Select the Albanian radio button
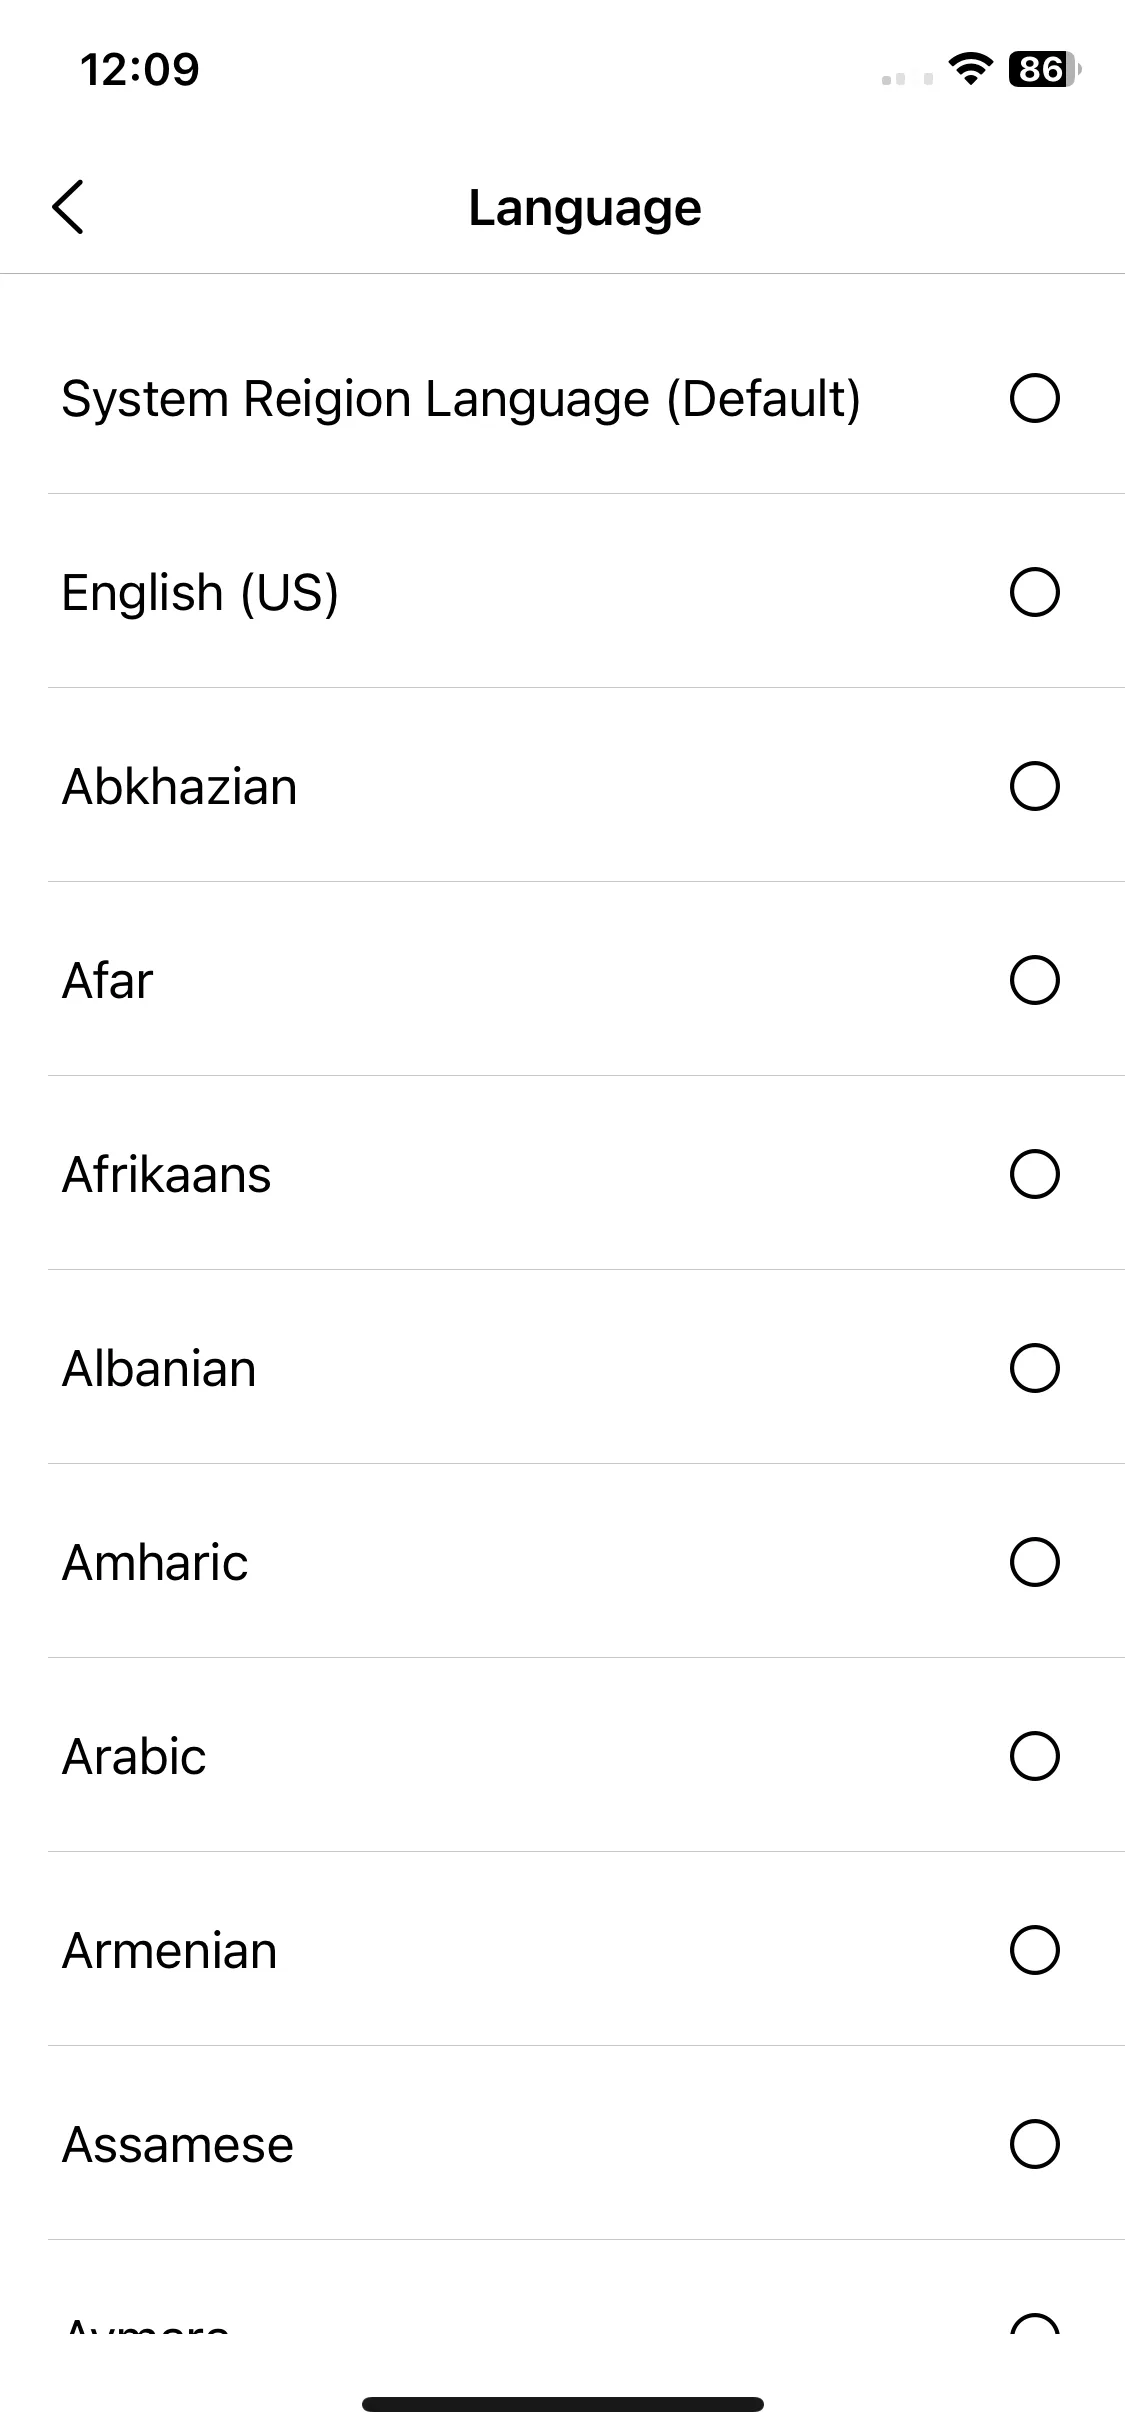Screen dimensions: 1125x2436 pyautogui.click(x=1034, y=1368)
